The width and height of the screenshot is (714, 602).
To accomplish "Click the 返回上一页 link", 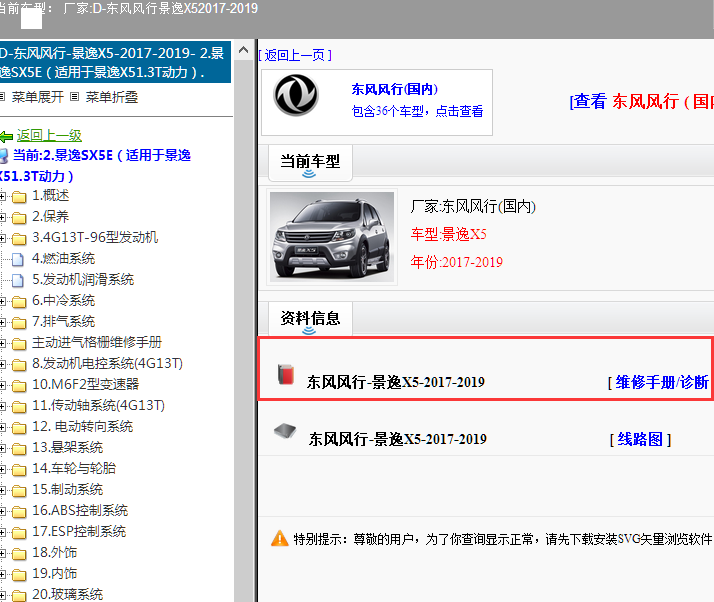I will pos(295,56).
